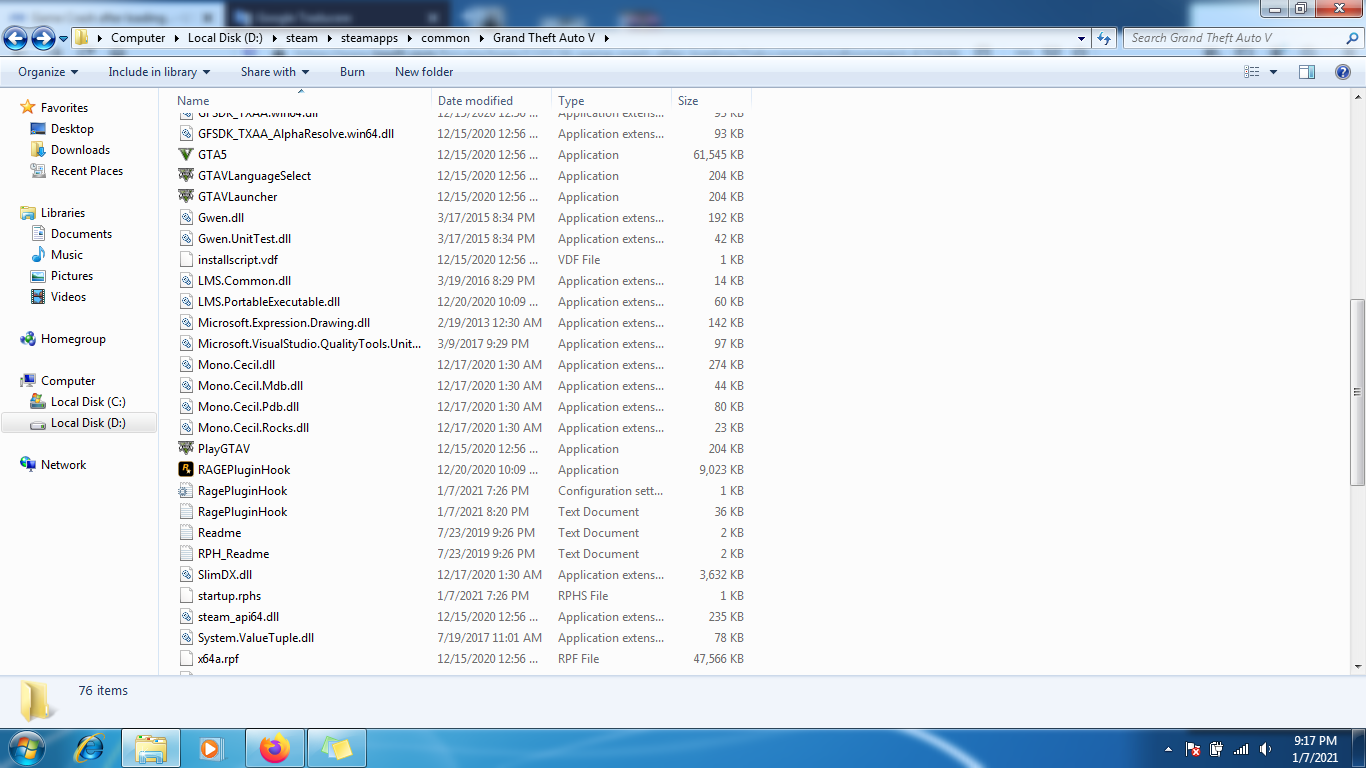Select the Gwen.UnitTest.dll file name
This screenshot has height=768, width=1366.
click(x=244, y=239)
